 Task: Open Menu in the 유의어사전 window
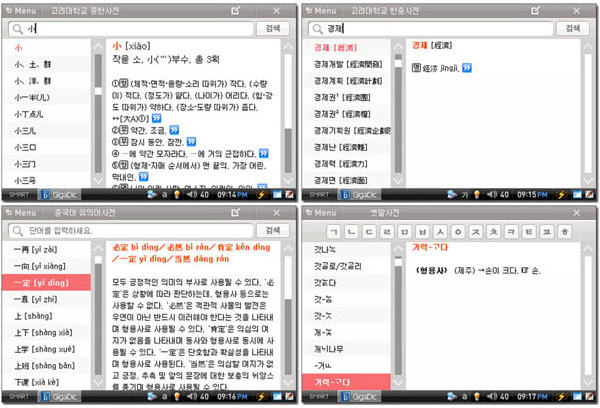tap(21, 213)
